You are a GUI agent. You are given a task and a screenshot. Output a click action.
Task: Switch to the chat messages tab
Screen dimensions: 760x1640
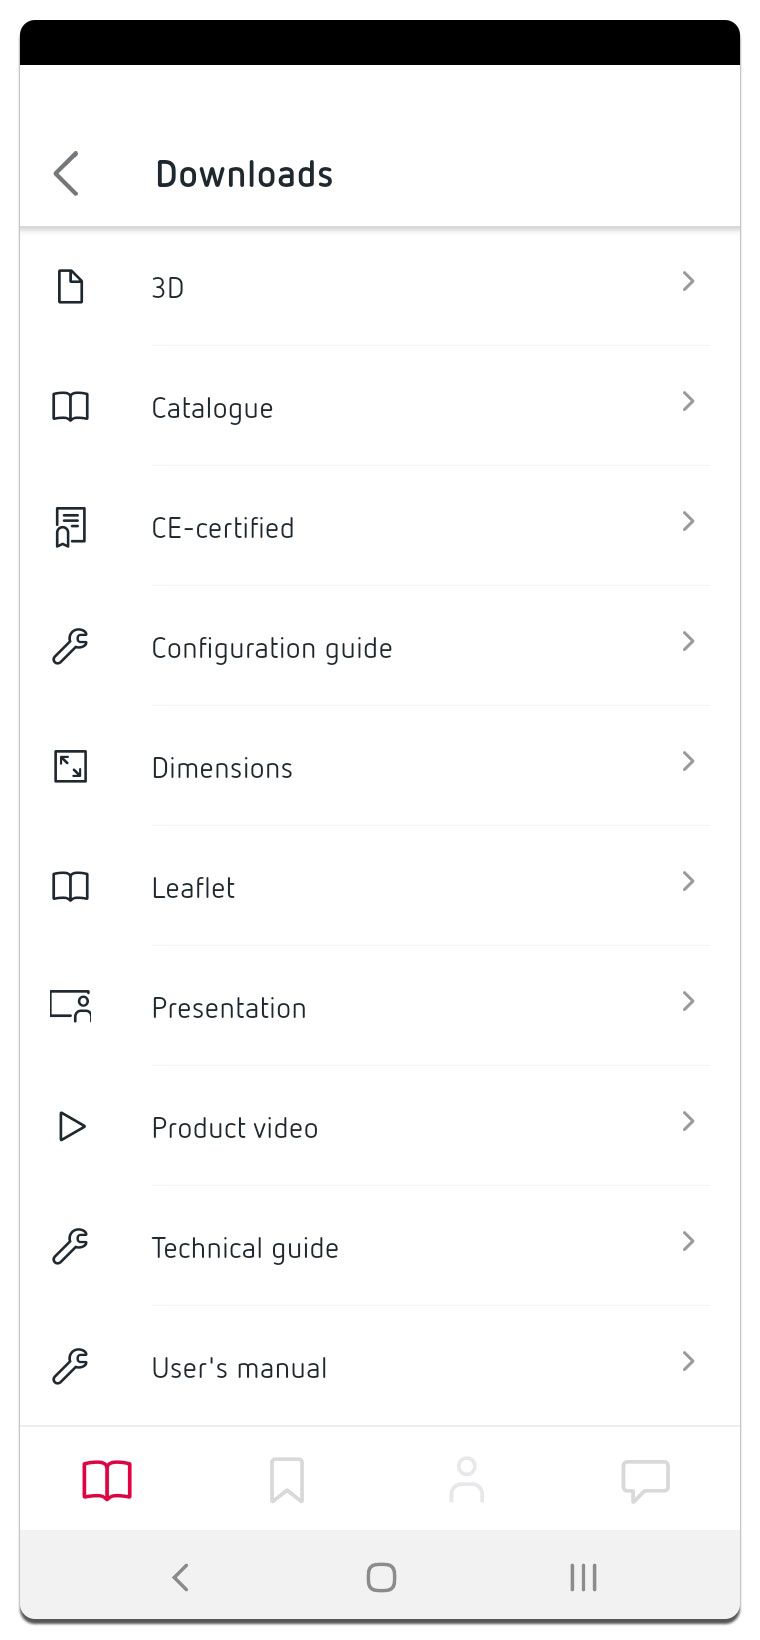pyautogui.click(x=645, y=1480)
